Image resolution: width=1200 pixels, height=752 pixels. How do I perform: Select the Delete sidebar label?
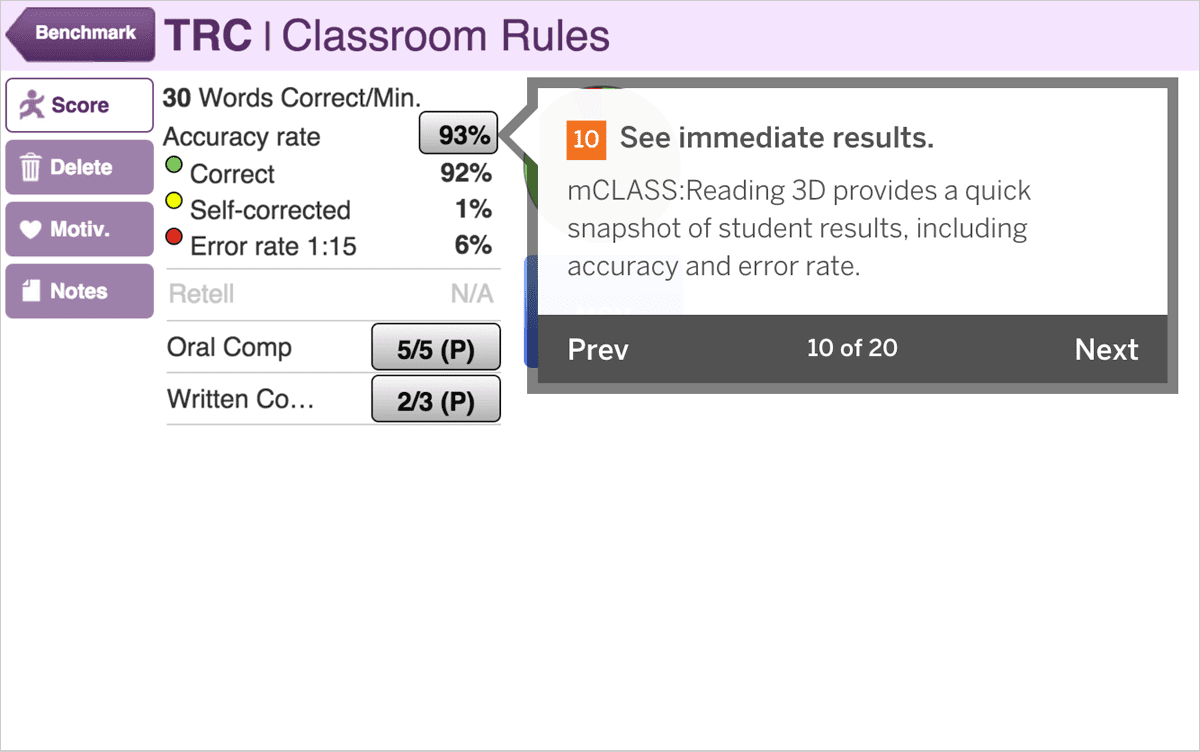tap(81, 168)
